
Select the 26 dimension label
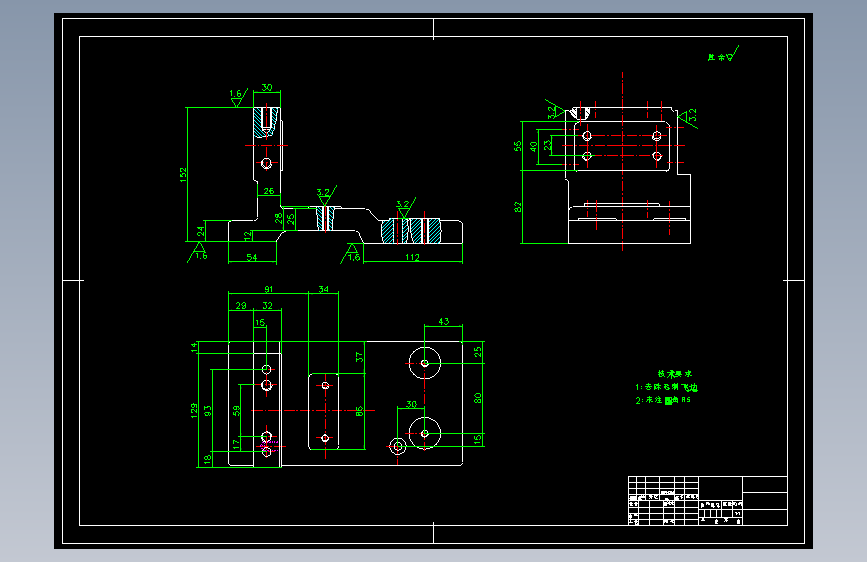(269, 191)
